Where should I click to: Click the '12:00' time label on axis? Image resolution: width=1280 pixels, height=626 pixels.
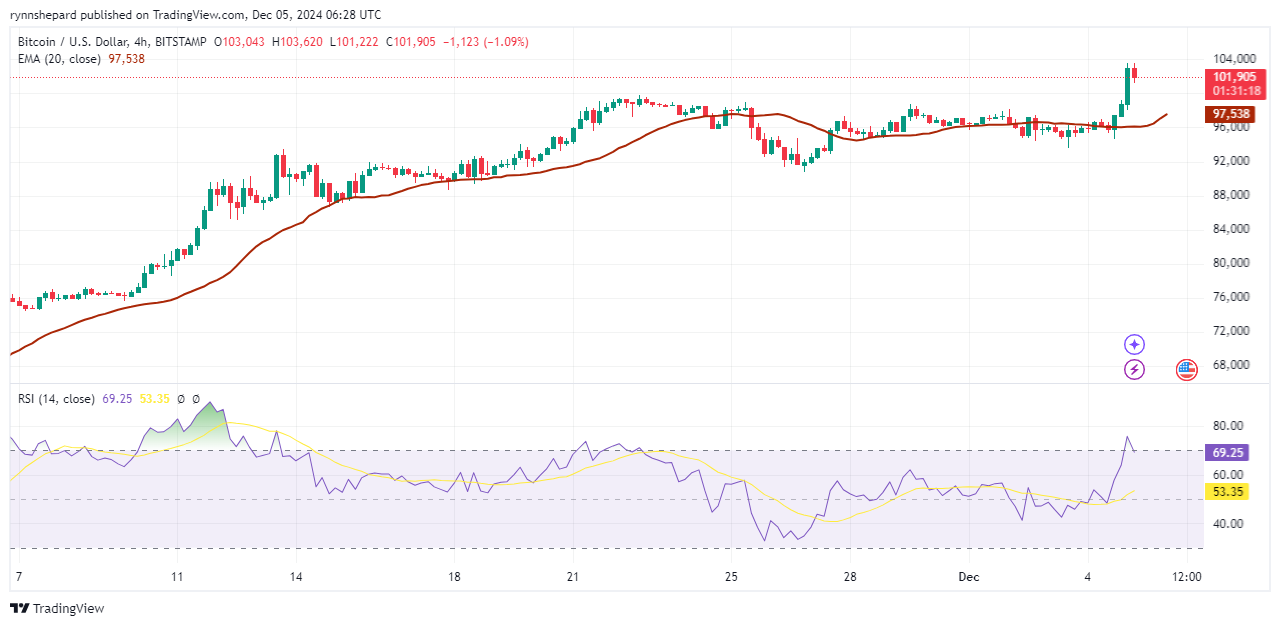point(1186,577)
